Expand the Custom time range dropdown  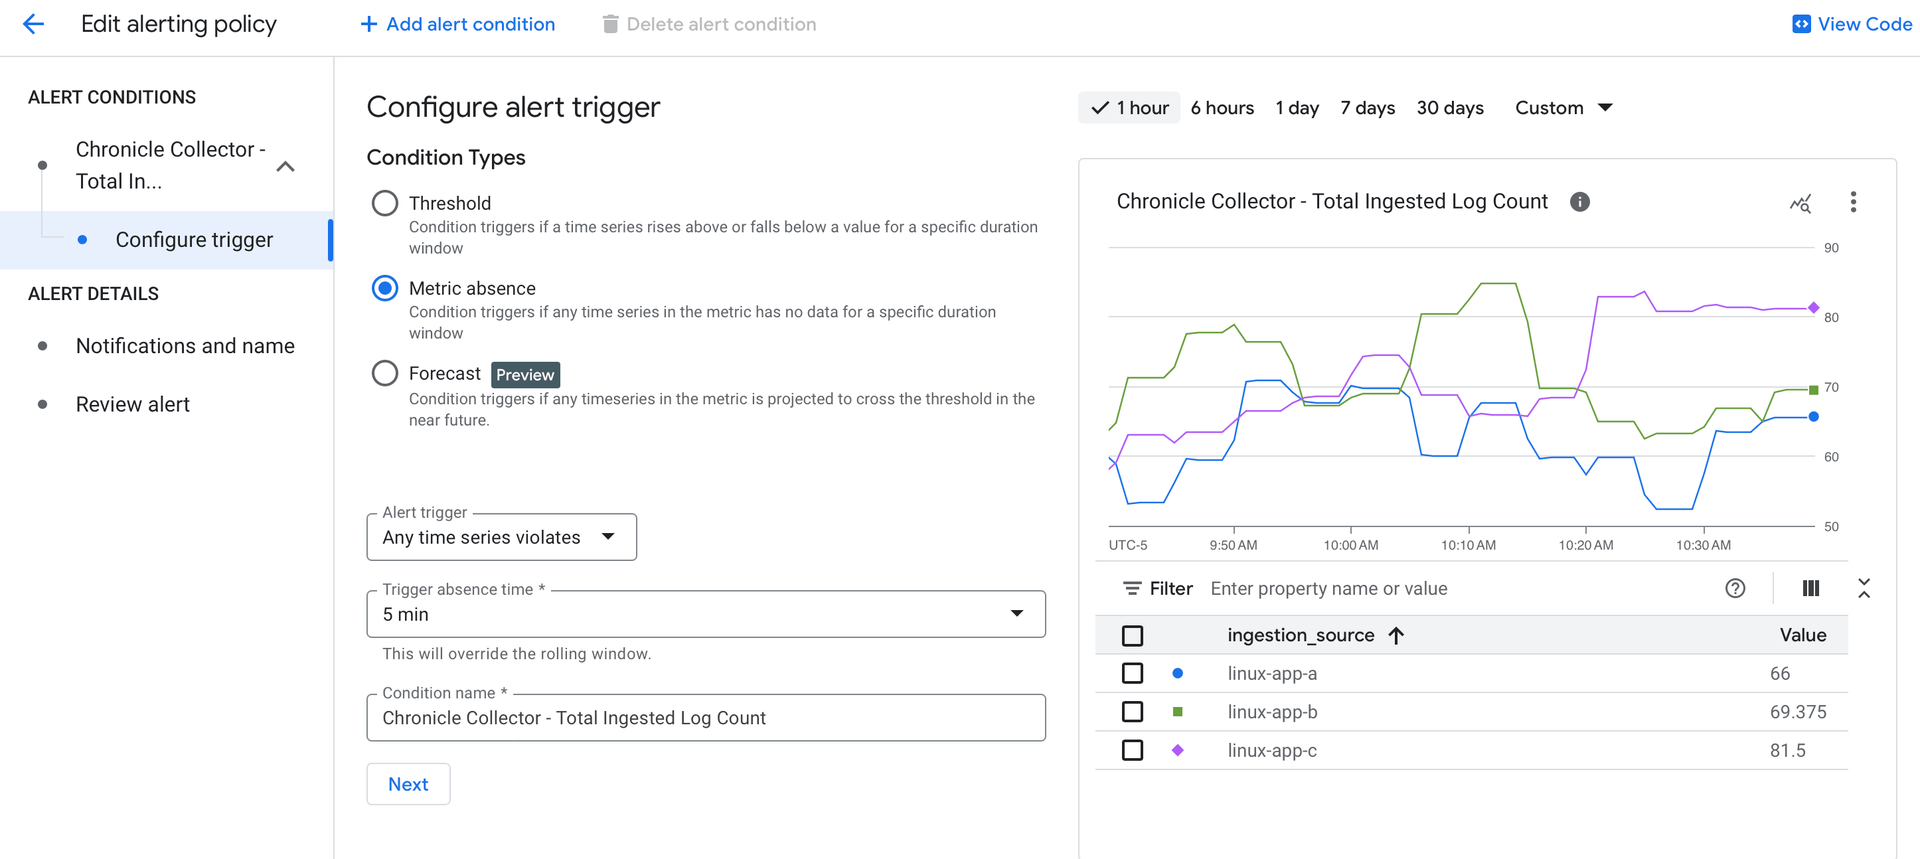point(1564,108)
